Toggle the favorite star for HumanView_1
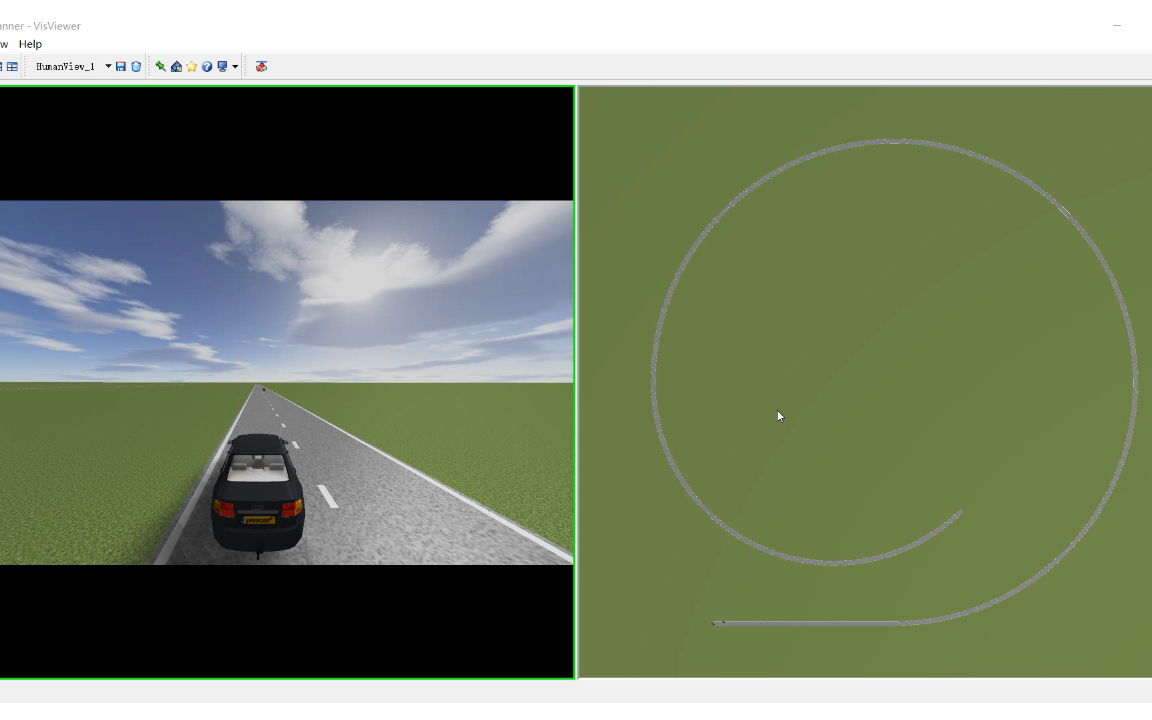Image resolution: width=1152 pixels, height=720 pixels. pyautogui.click(x=192, y=66)
